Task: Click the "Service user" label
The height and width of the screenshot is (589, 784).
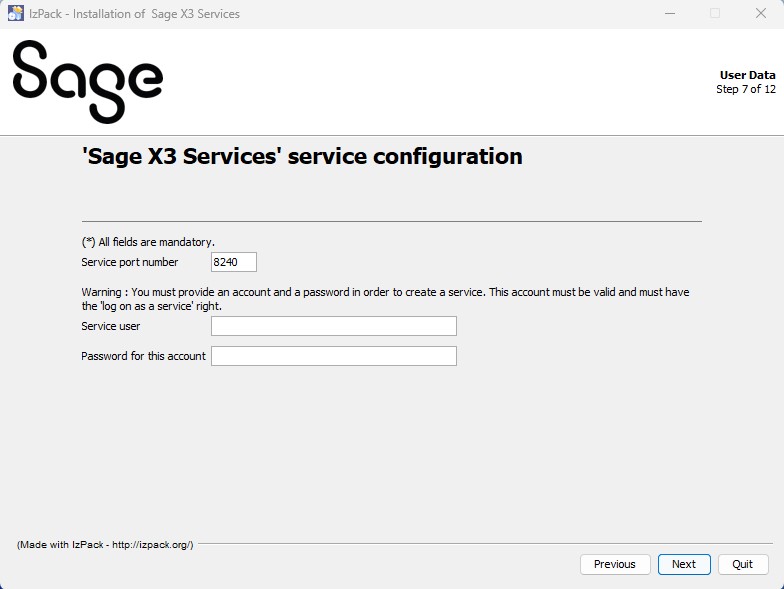Action: (111, 326)
